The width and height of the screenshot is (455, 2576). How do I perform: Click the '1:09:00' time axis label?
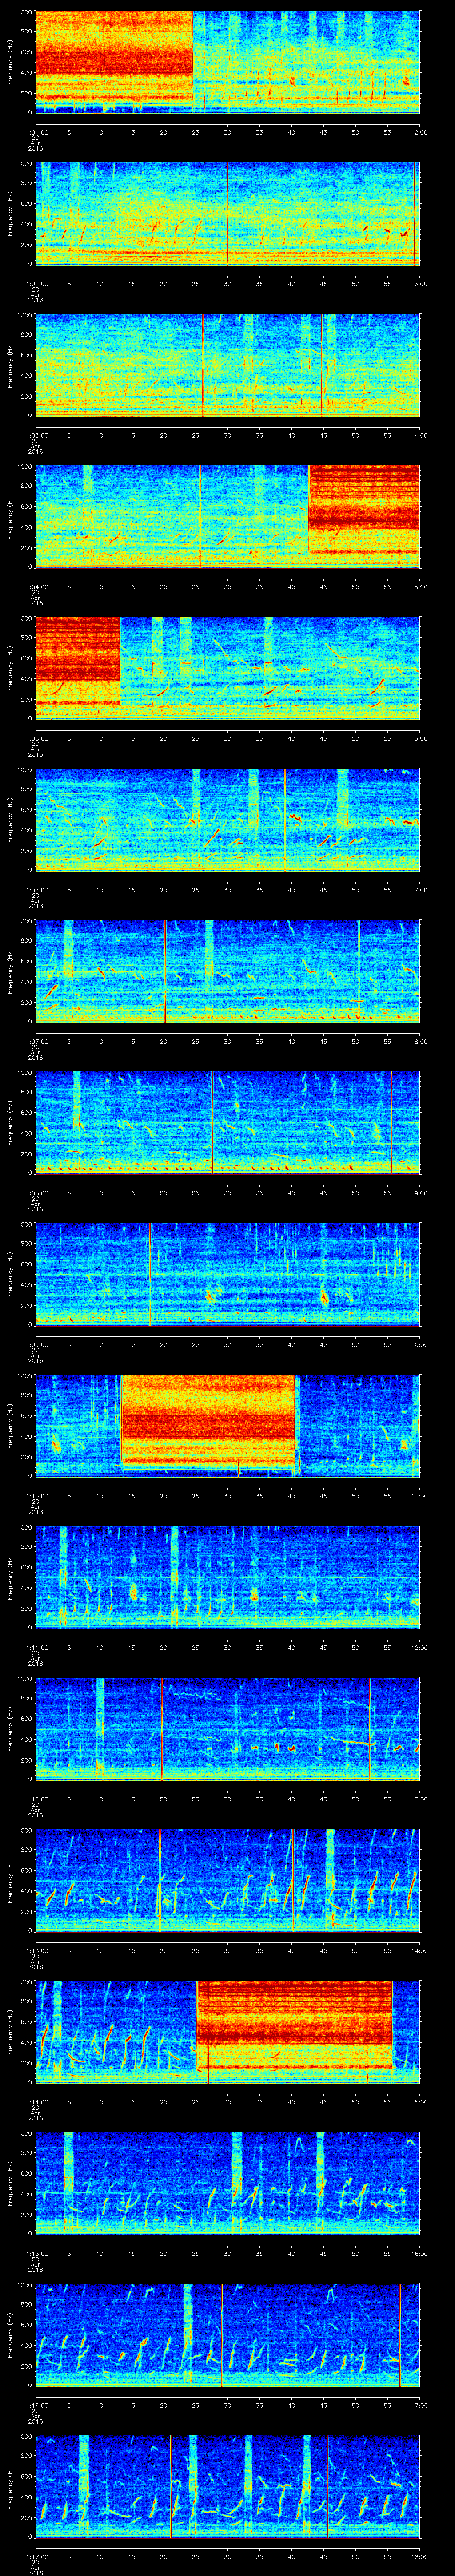tap(36, 1344)
